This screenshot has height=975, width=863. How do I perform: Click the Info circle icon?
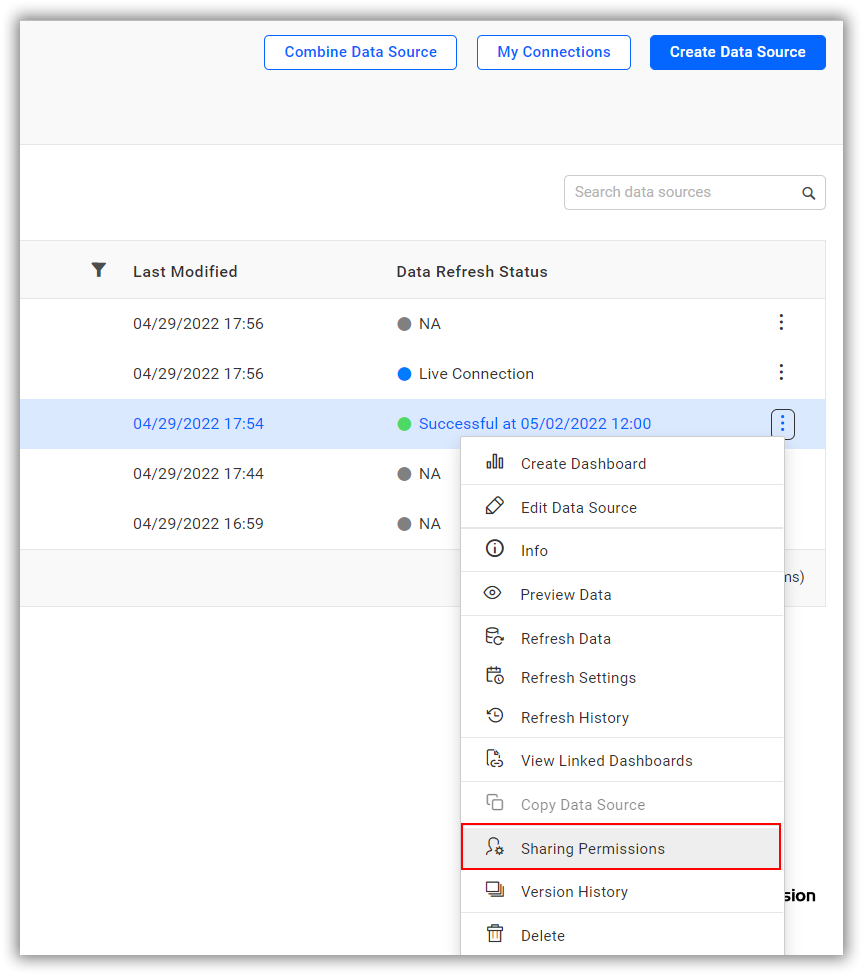[x=495, y=548]
